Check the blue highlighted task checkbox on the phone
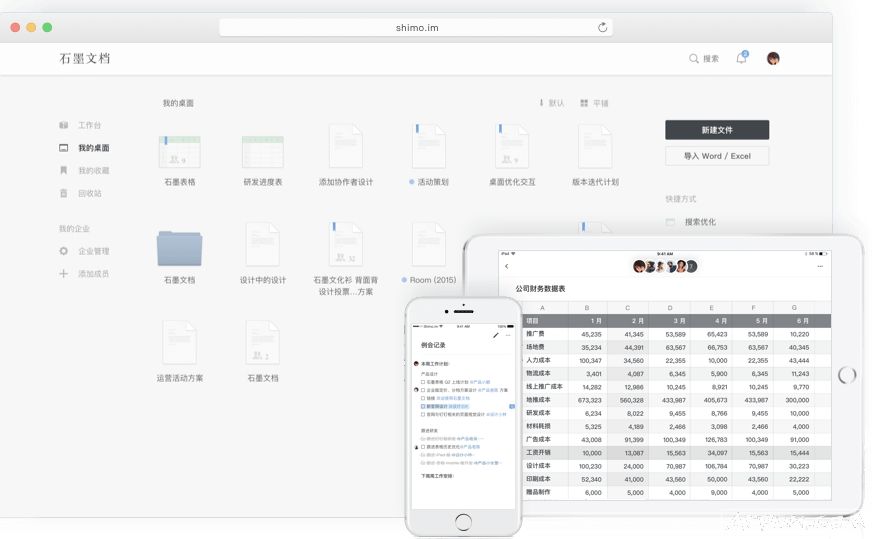Image resolution: width=872 pixels, height=539 pixels. [x=423, y=407]
